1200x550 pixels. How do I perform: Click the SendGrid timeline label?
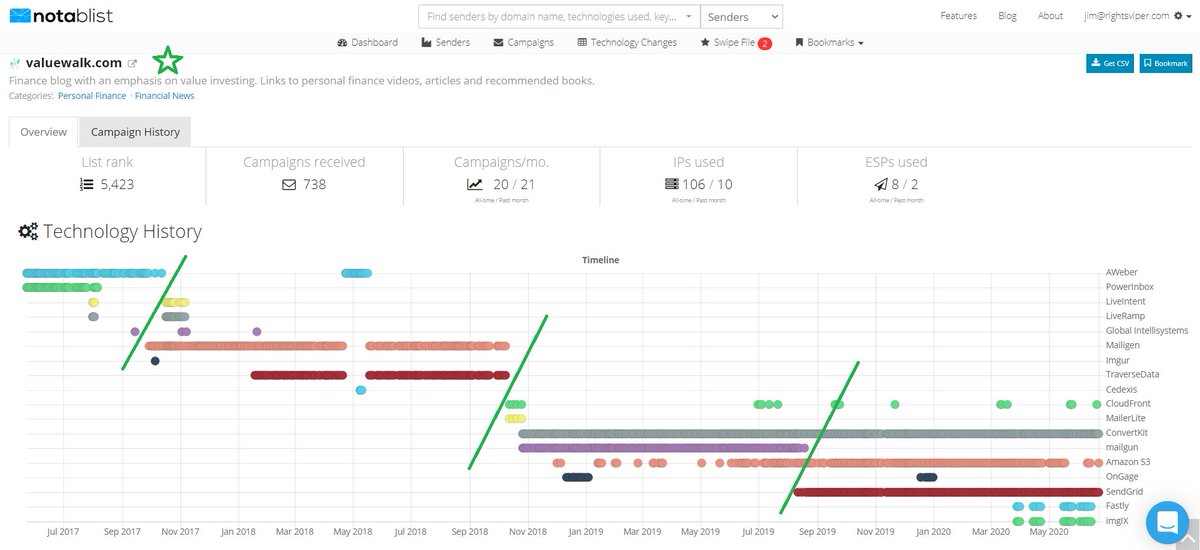point(1124,491)
